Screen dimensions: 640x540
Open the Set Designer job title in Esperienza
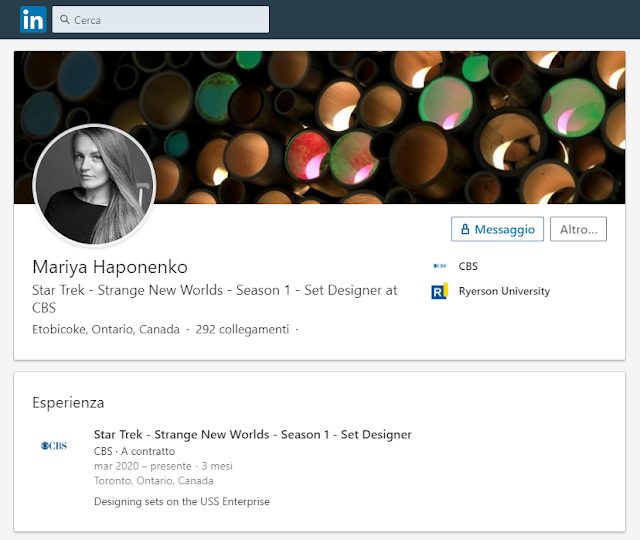[253, 434]
